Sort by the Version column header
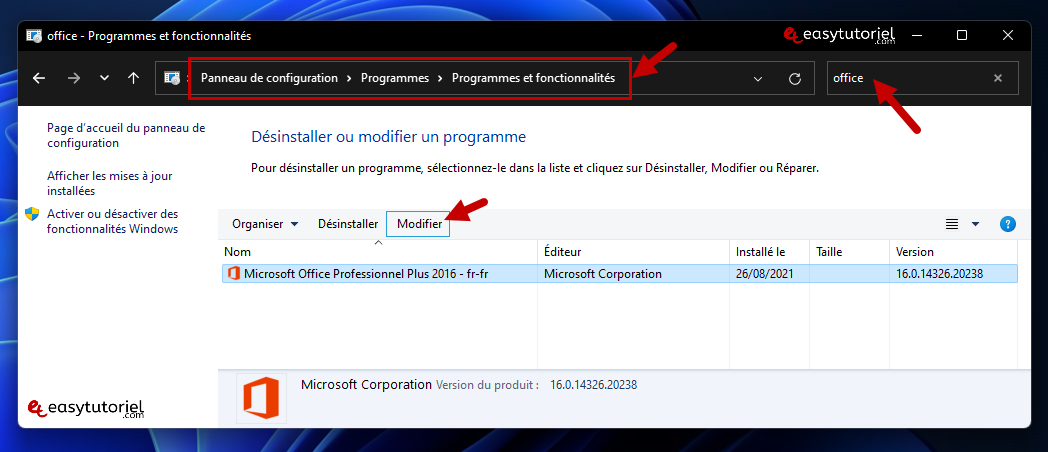The height and width of the screenshot is (452, 1048). (954, 252)
